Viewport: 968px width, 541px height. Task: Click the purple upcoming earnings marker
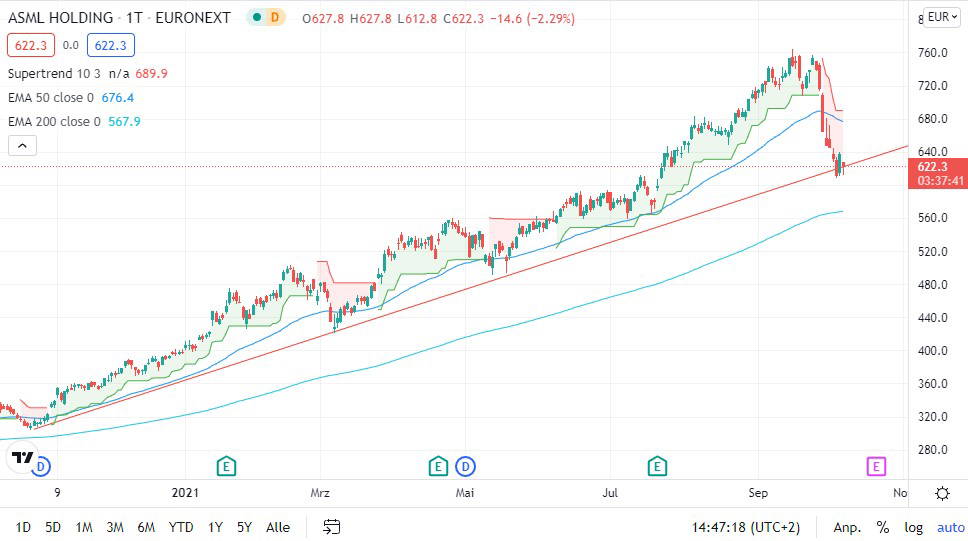click(x=876, y=466)
